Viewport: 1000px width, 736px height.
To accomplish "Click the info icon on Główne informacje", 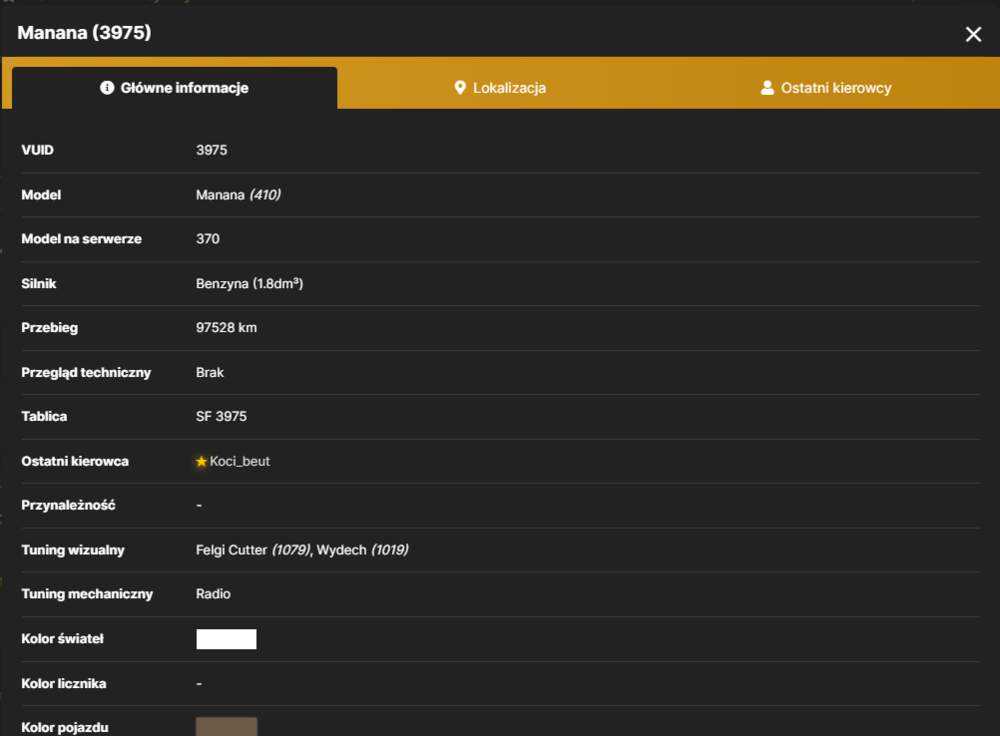I will [x=107, y=87].
